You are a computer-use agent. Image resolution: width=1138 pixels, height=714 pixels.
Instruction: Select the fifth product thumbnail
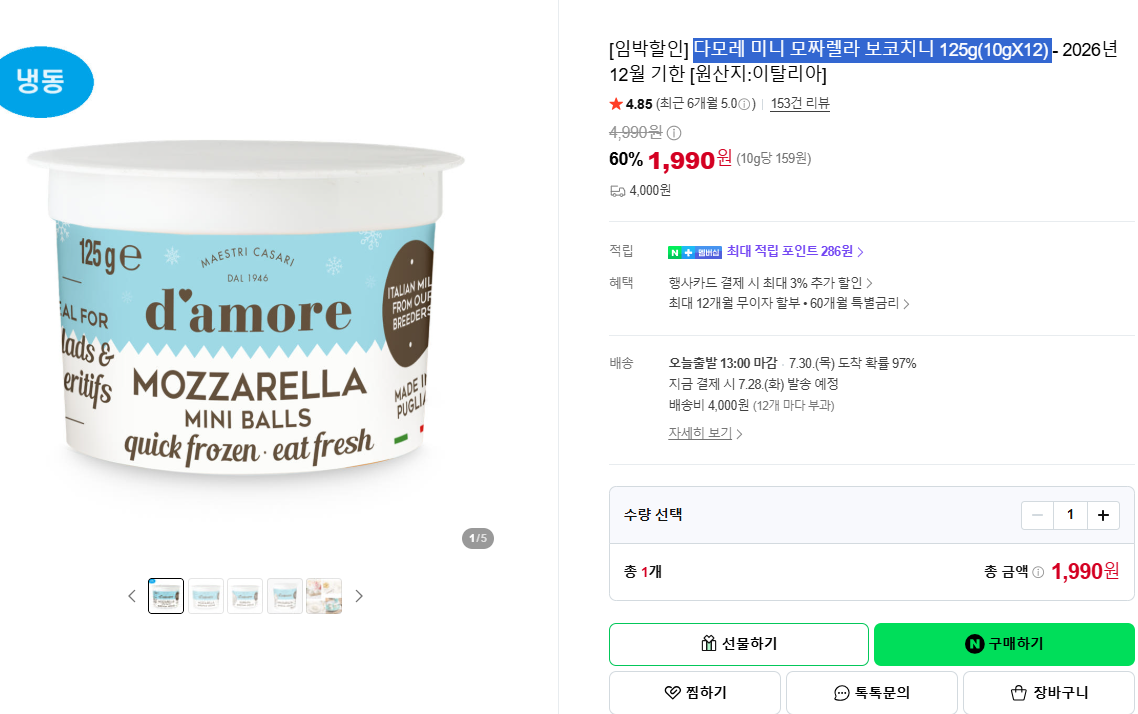(x=324, y=596)
